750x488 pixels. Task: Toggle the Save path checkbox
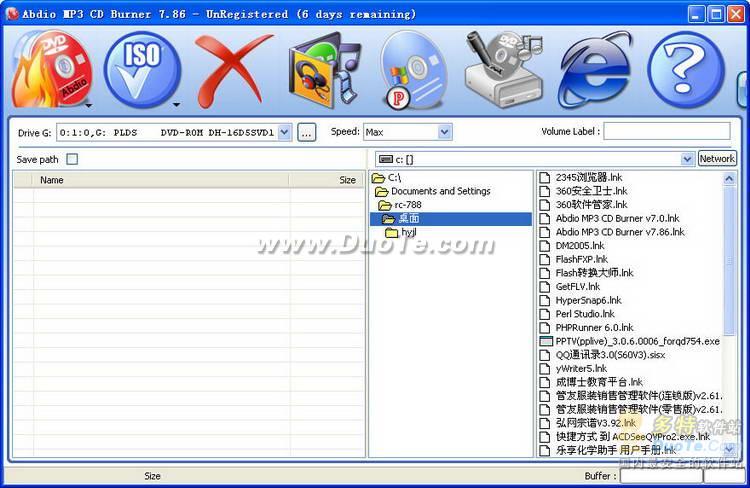tap(72, 159)
